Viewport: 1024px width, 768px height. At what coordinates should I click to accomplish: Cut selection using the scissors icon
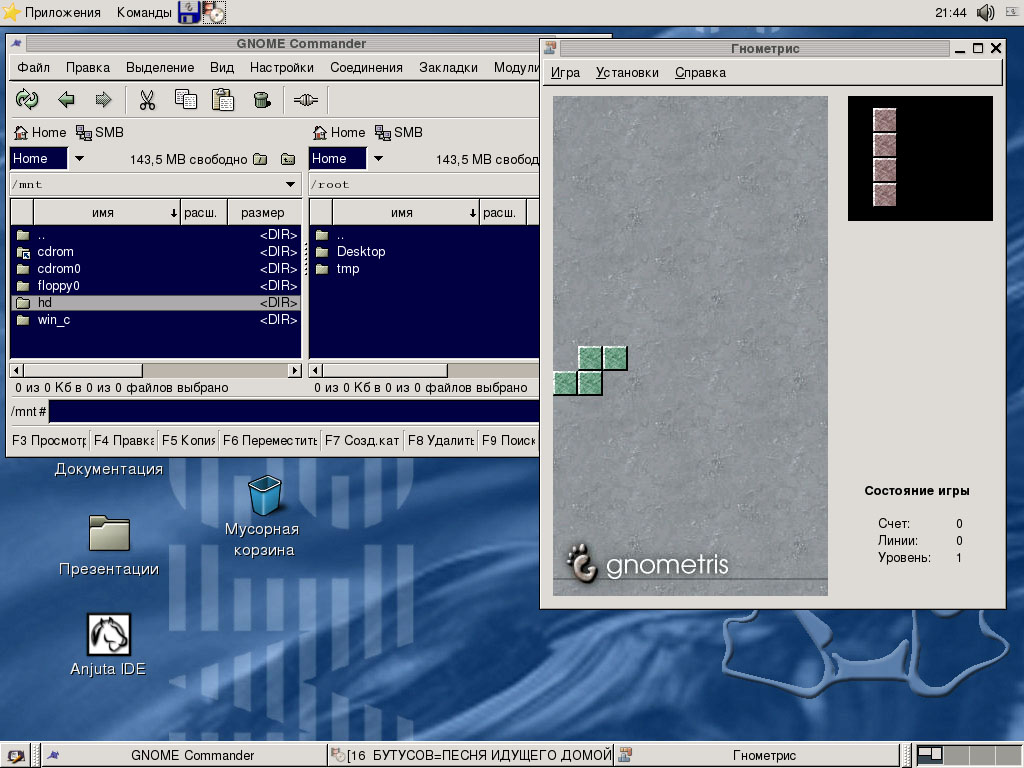point(148,99)
